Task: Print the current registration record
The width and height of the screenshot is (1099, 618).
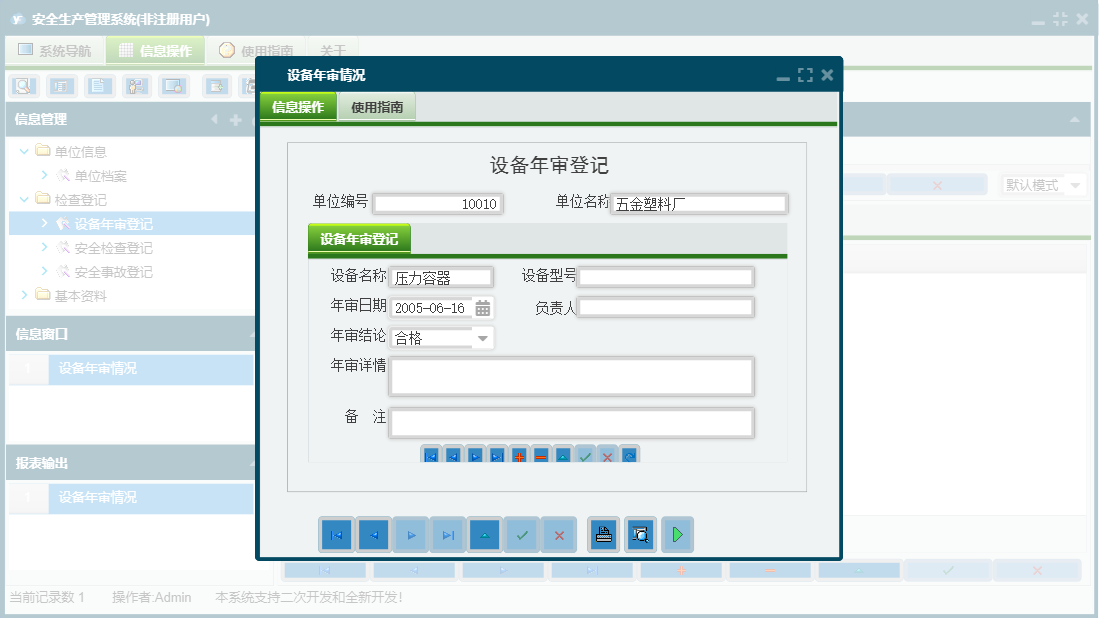Action: (604, 534)
